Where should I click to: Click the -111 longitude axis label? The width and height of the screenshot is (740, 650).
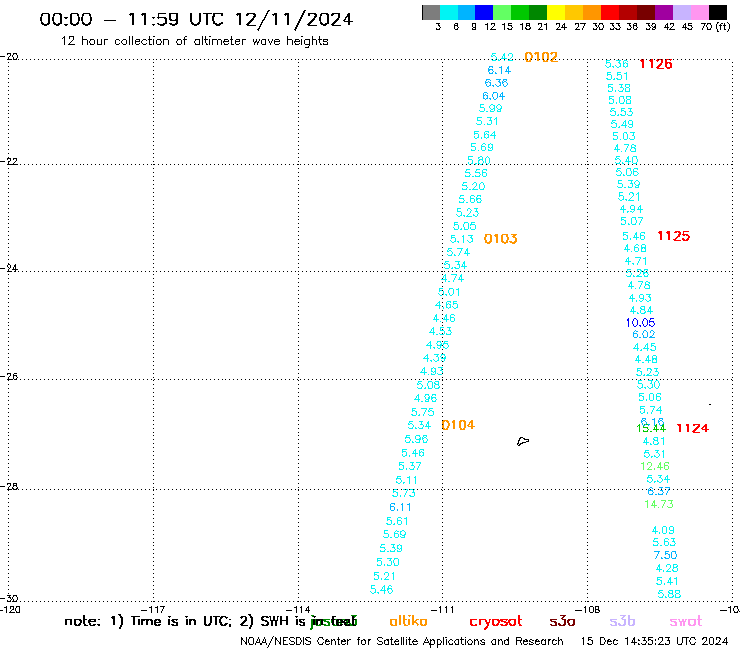click(442, 610)
